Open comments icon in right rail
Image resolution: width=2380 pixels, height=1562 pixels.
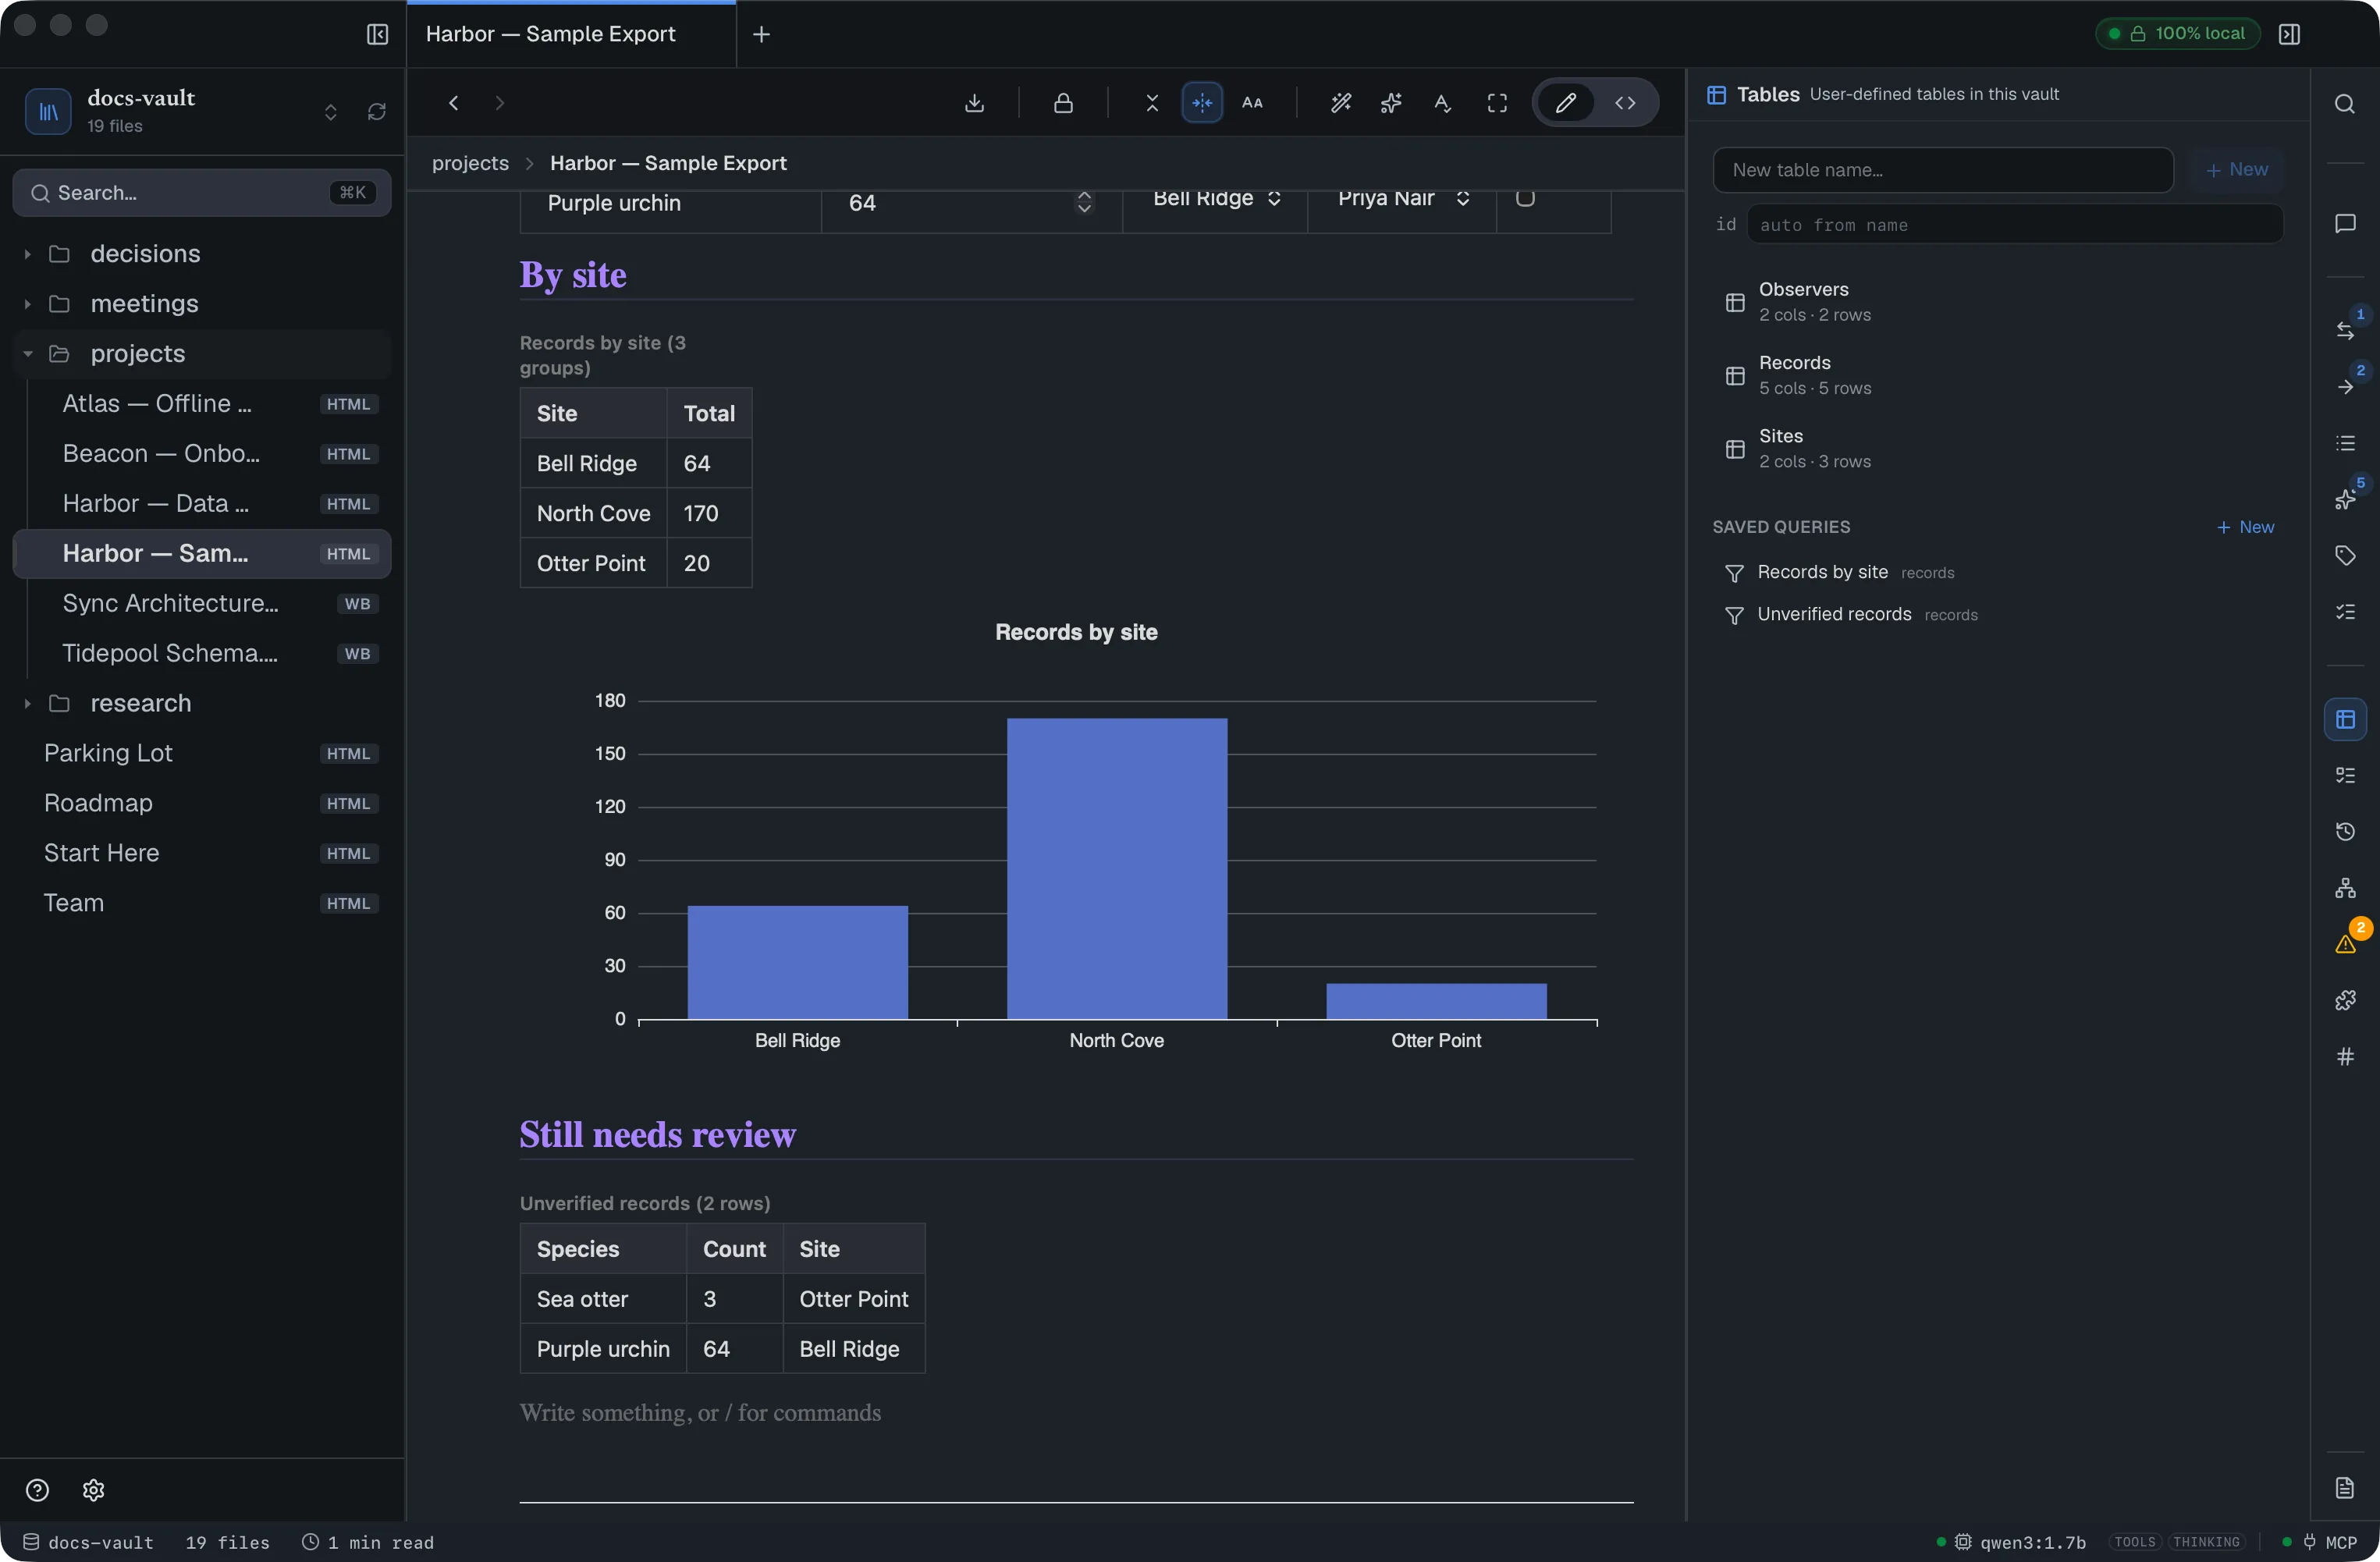pyautogui.click(x=2344, y=223)
